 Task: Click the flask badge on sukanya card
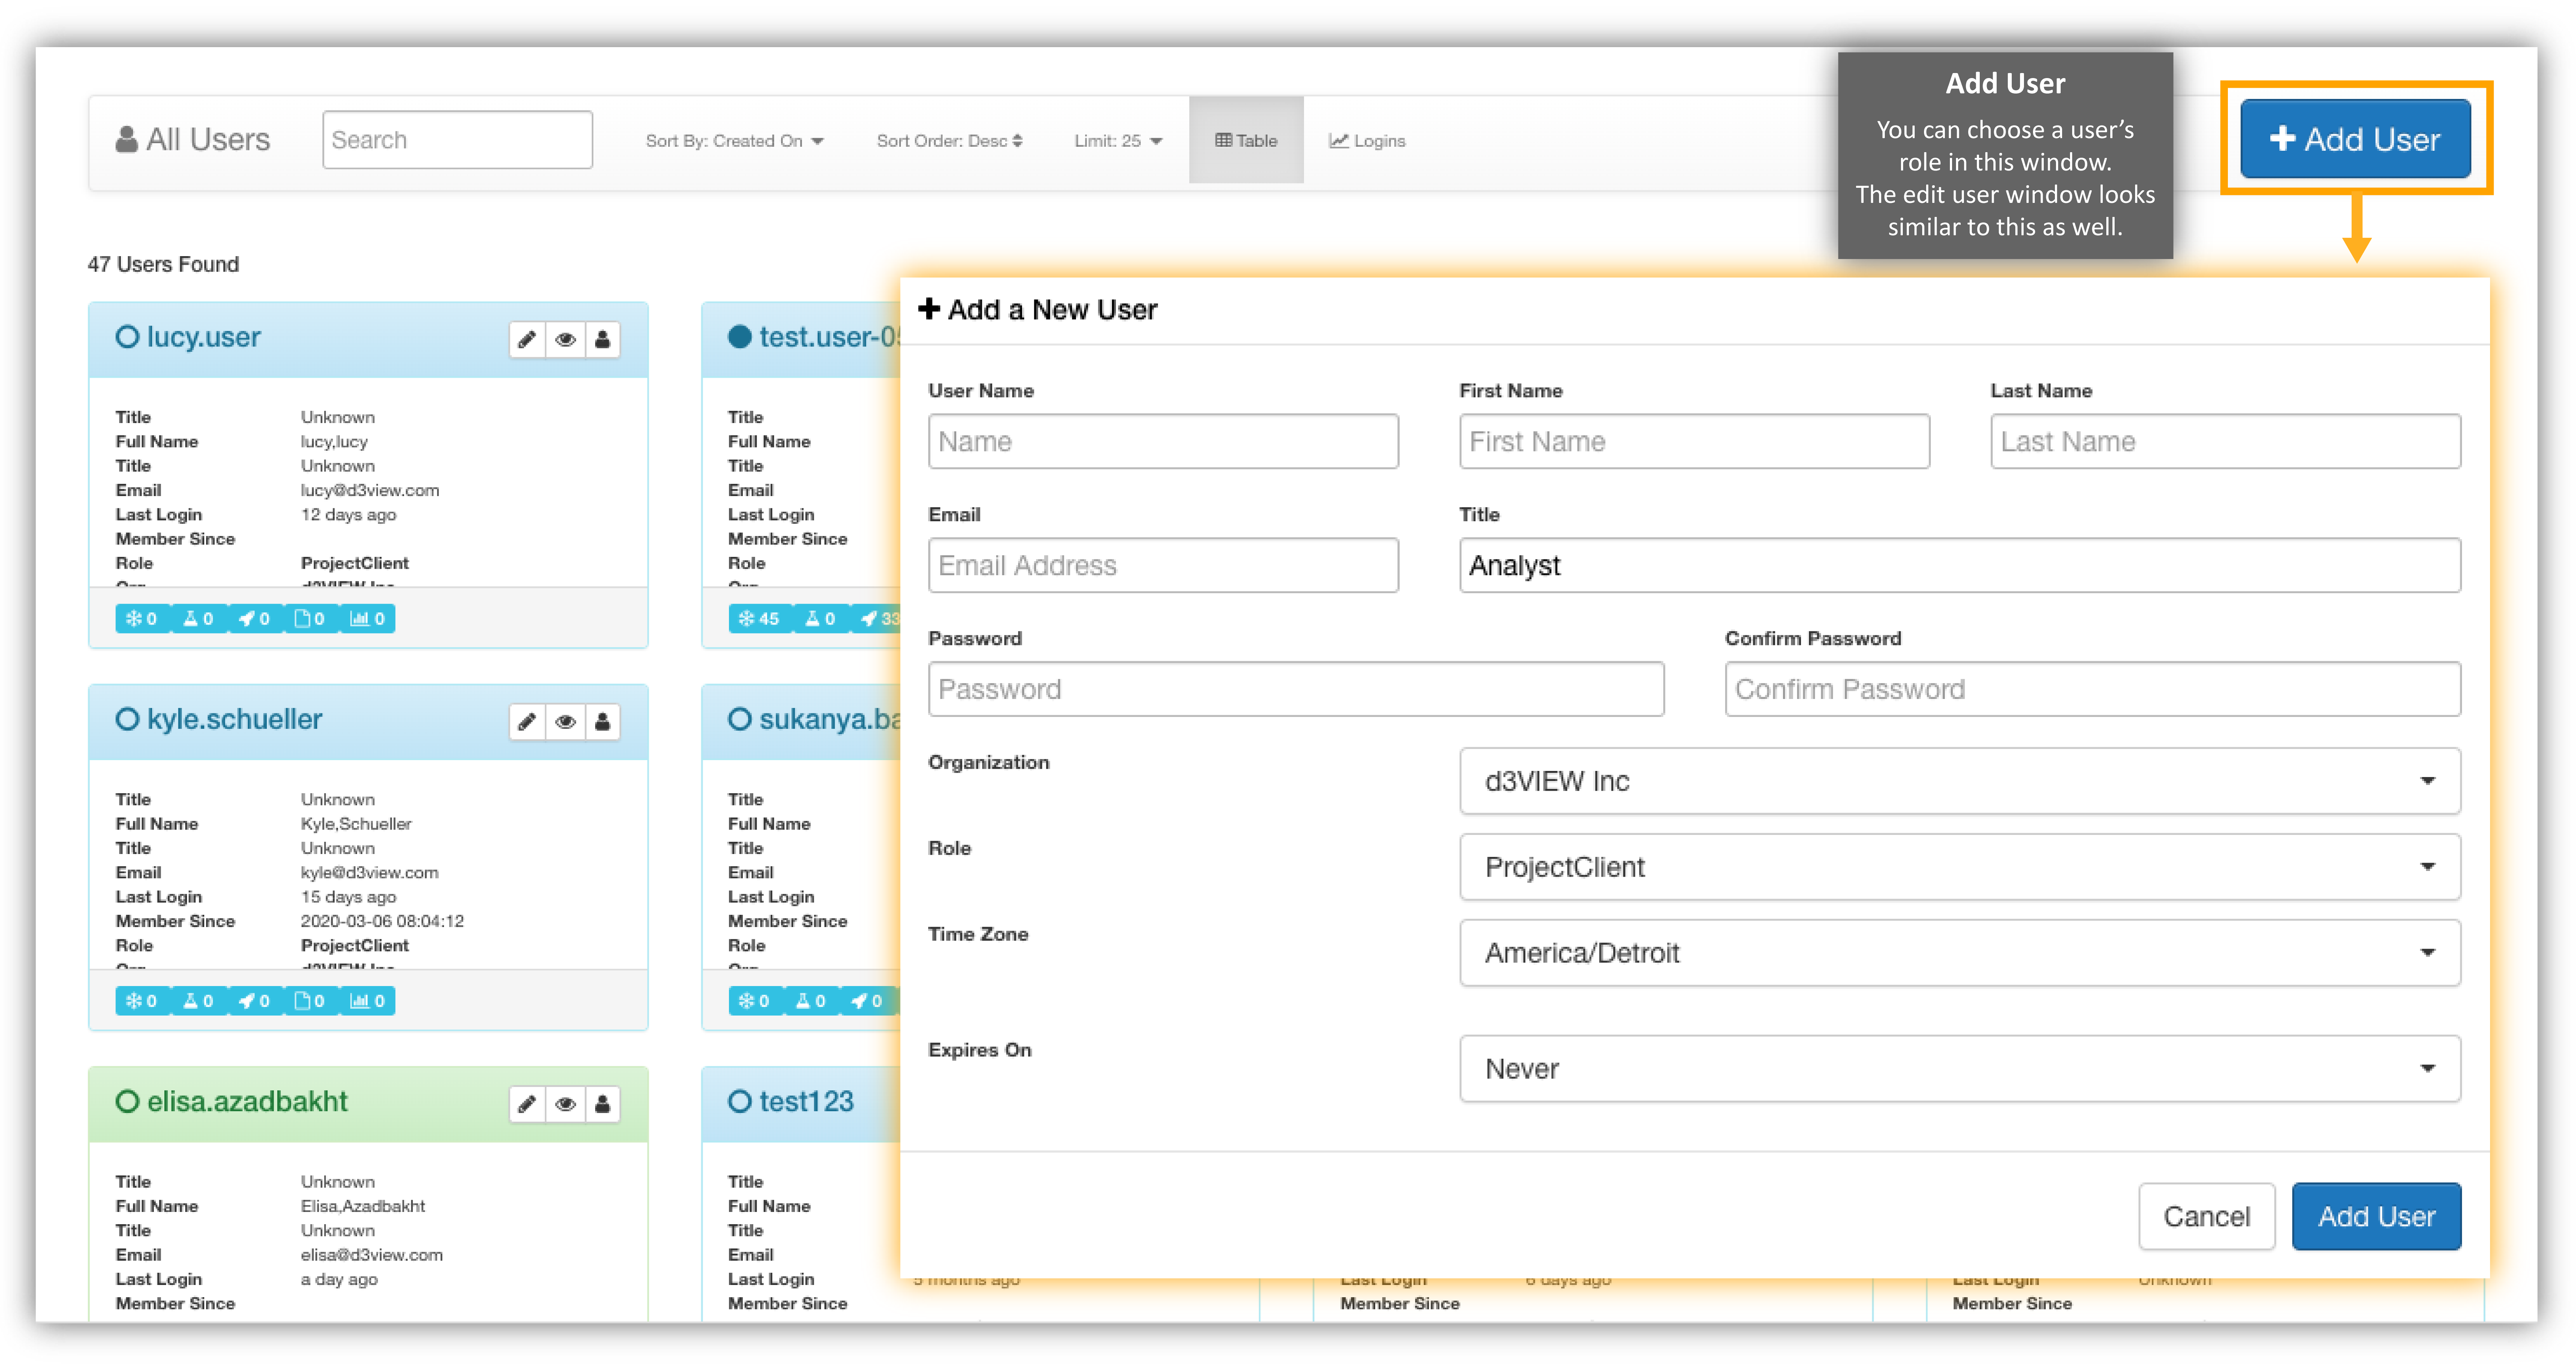pyautogui.click(x=811, y=1001)
